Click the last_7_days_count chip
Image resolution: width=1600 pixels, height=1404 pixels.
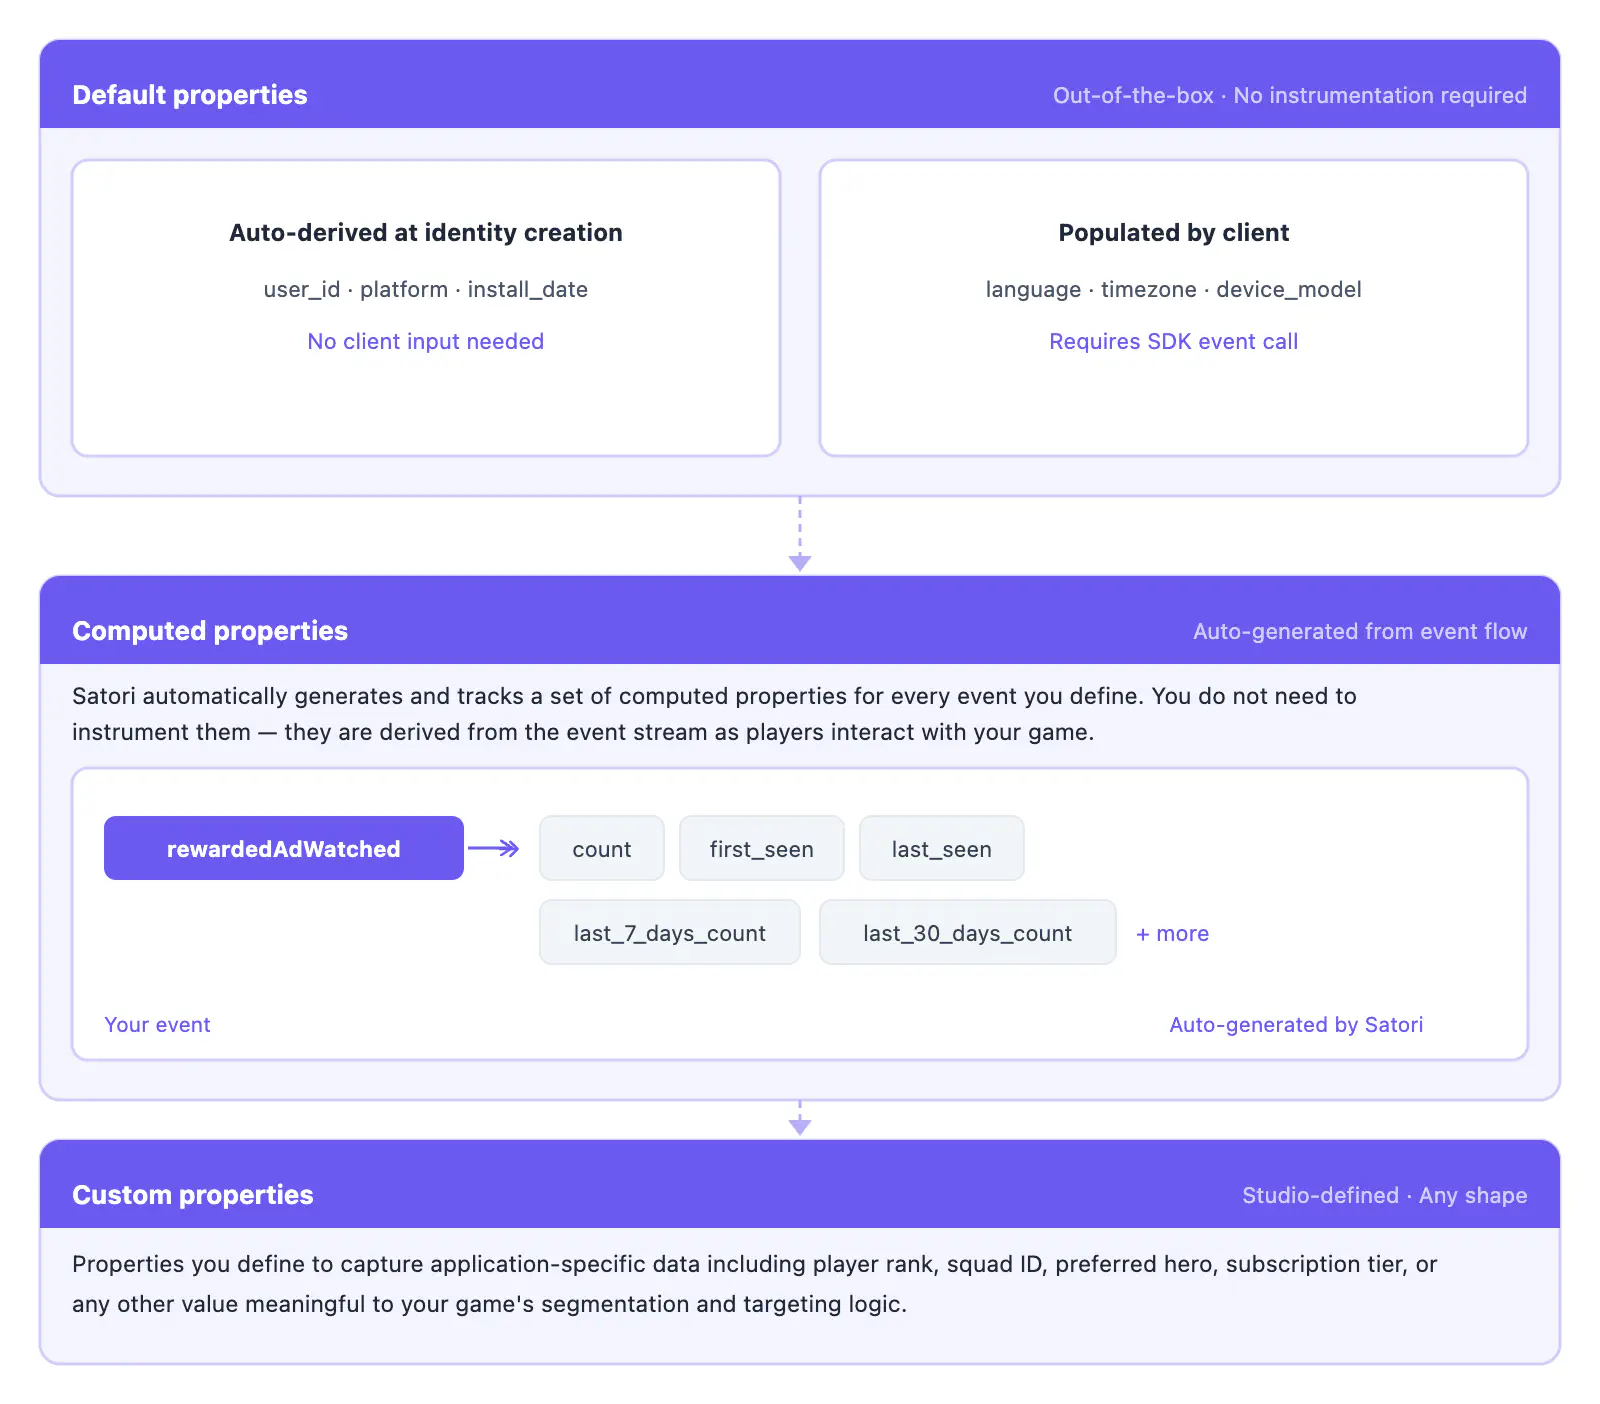point(669,933)
